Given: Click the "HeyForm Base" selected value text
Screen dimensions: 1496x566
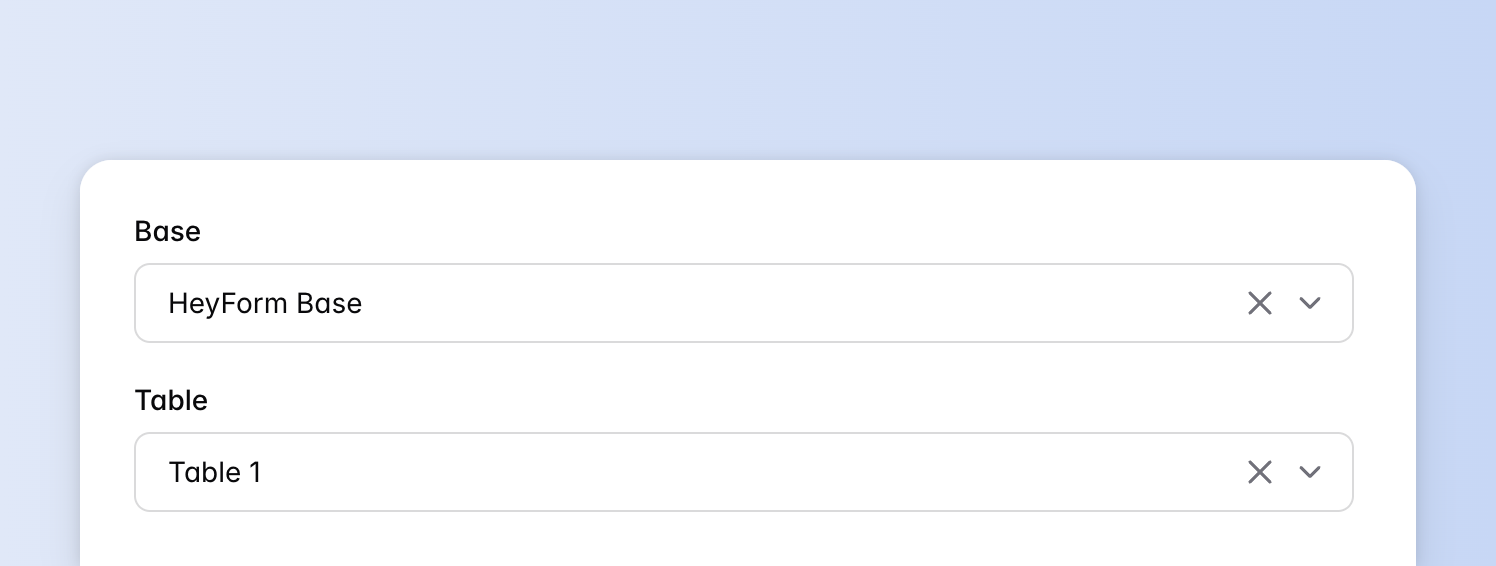Looking at the screenshot, I should coord(265,303).
